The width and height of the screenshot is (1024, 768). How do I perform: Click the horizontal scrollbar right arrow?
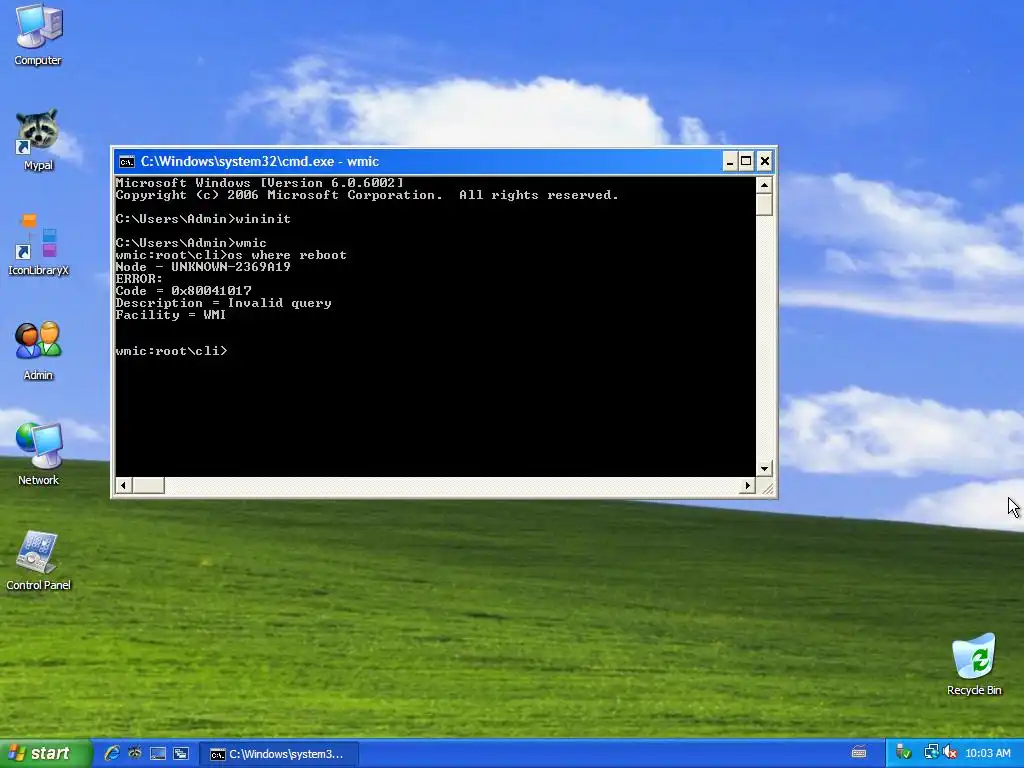[748, 485]
